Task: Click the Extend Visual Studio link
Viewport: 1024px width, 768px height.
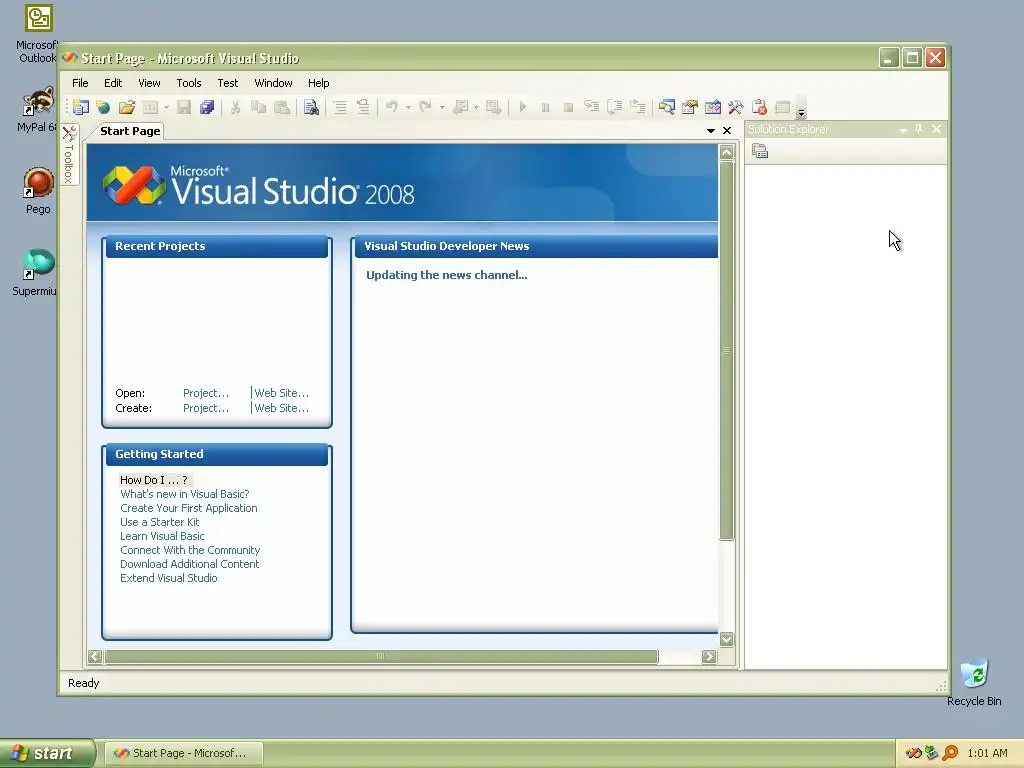Action: (x=168, y=578)
